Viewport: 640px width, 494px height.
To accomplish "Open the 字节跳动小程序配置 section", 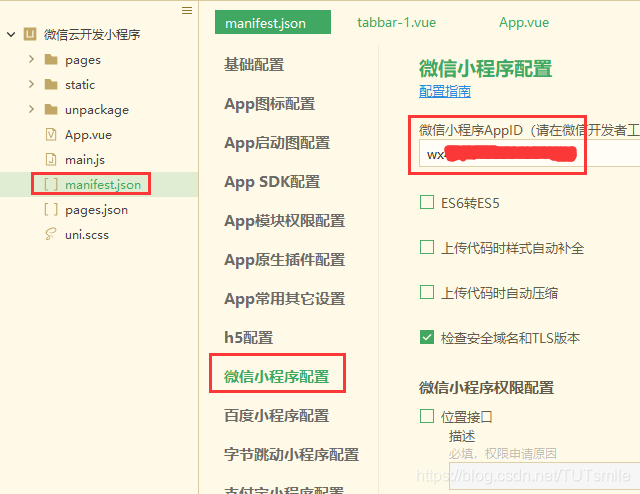I will [x=291, y=455].
